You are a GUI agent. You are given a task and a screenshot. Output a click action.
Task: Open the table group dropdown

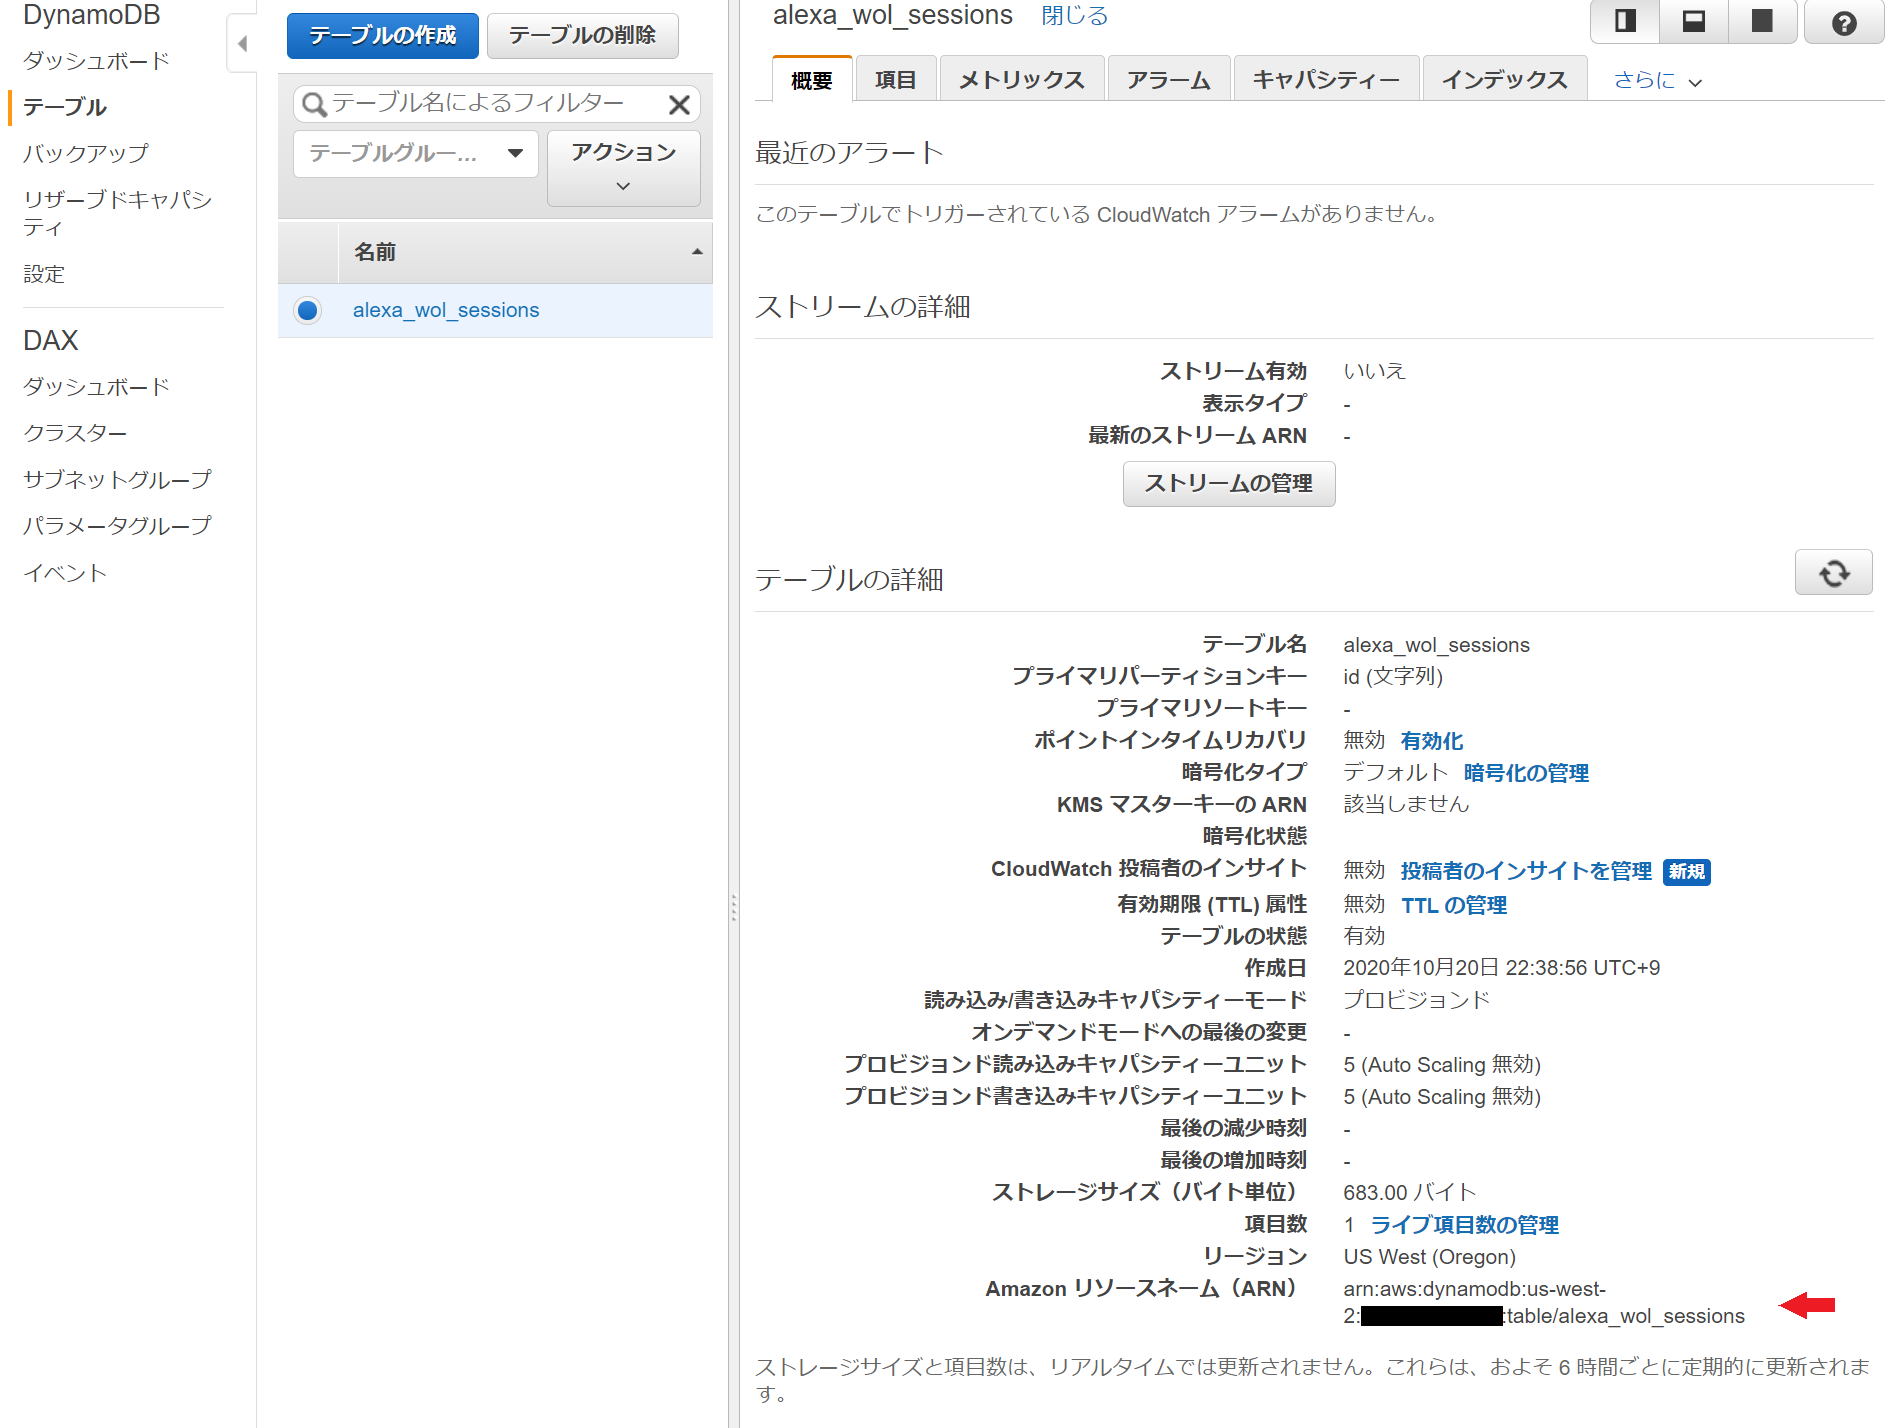click(416, 154)
